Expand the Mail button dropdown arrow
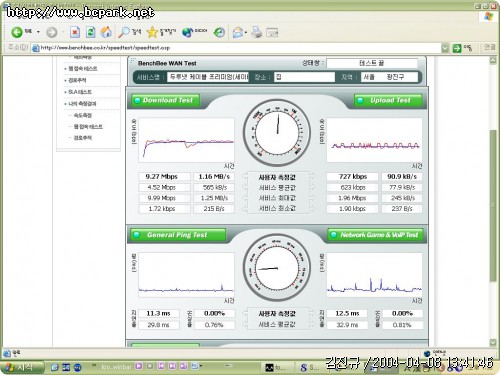The image size is (500, 375). [246, 32]
